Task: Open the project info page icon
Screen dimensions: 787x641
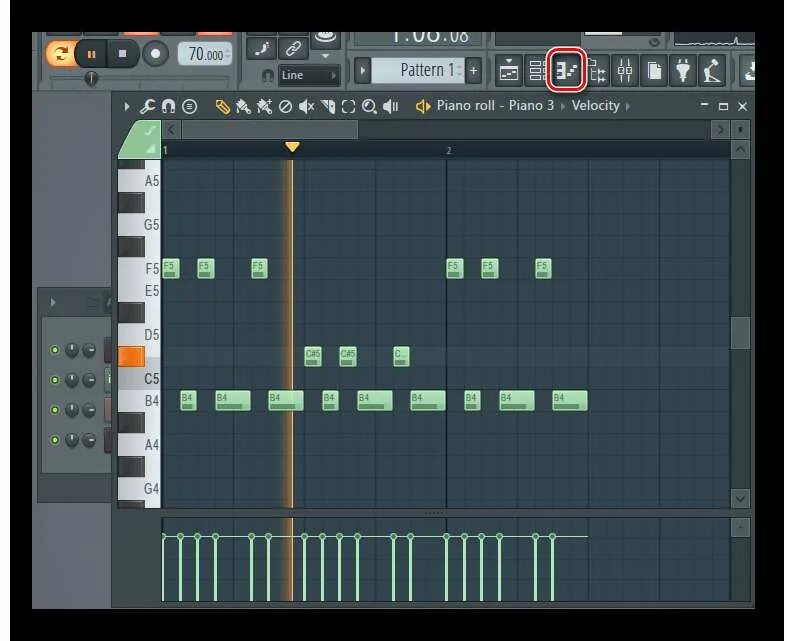Action: click(x=654, y=71)
